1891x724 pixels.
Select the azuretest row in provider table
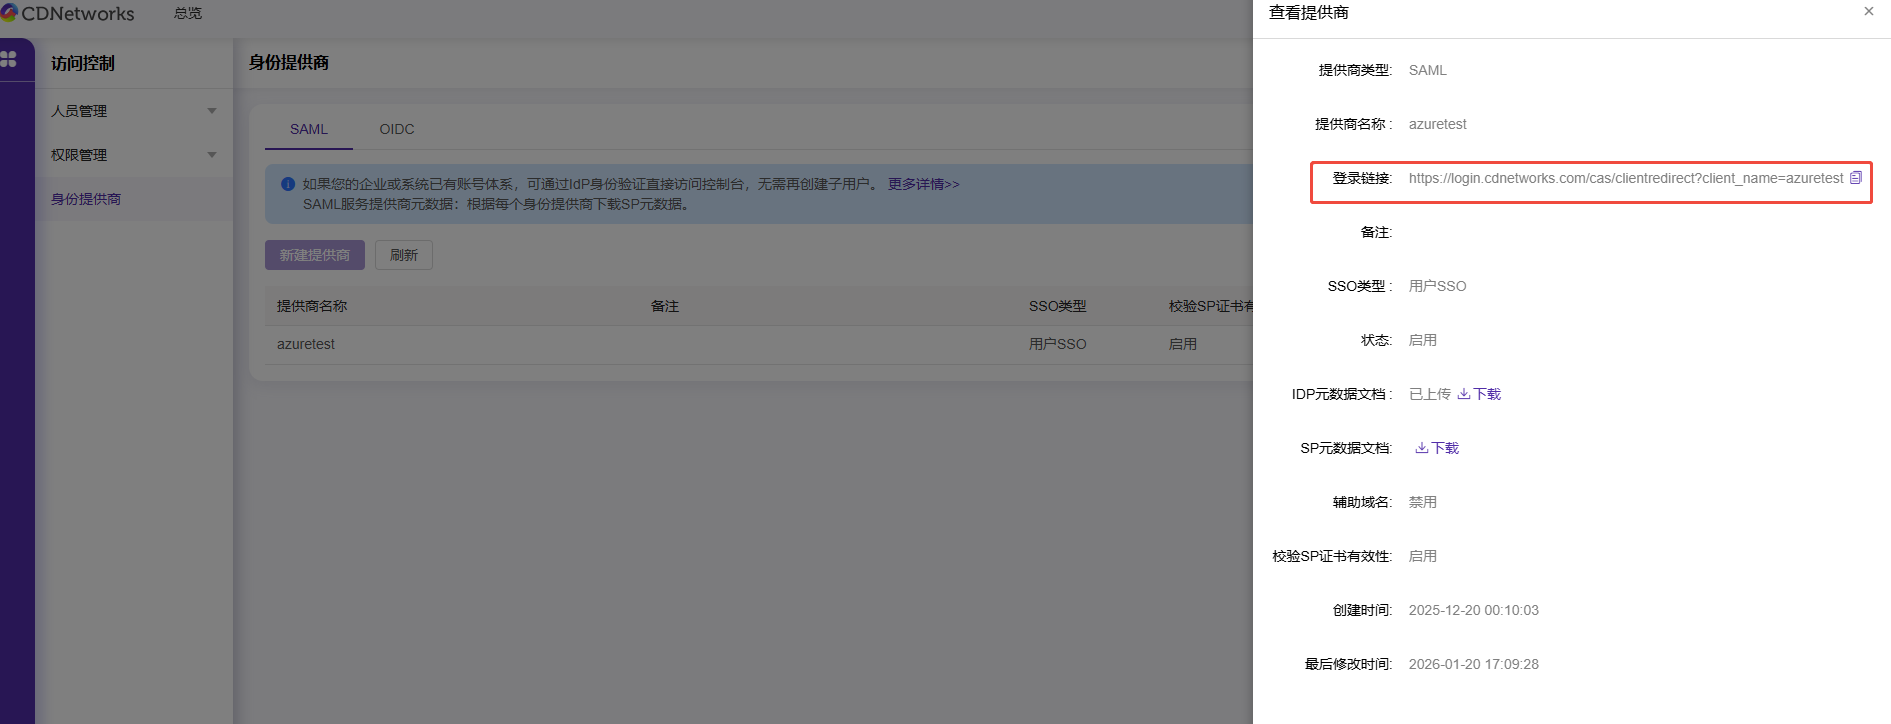tap(306, 344)
